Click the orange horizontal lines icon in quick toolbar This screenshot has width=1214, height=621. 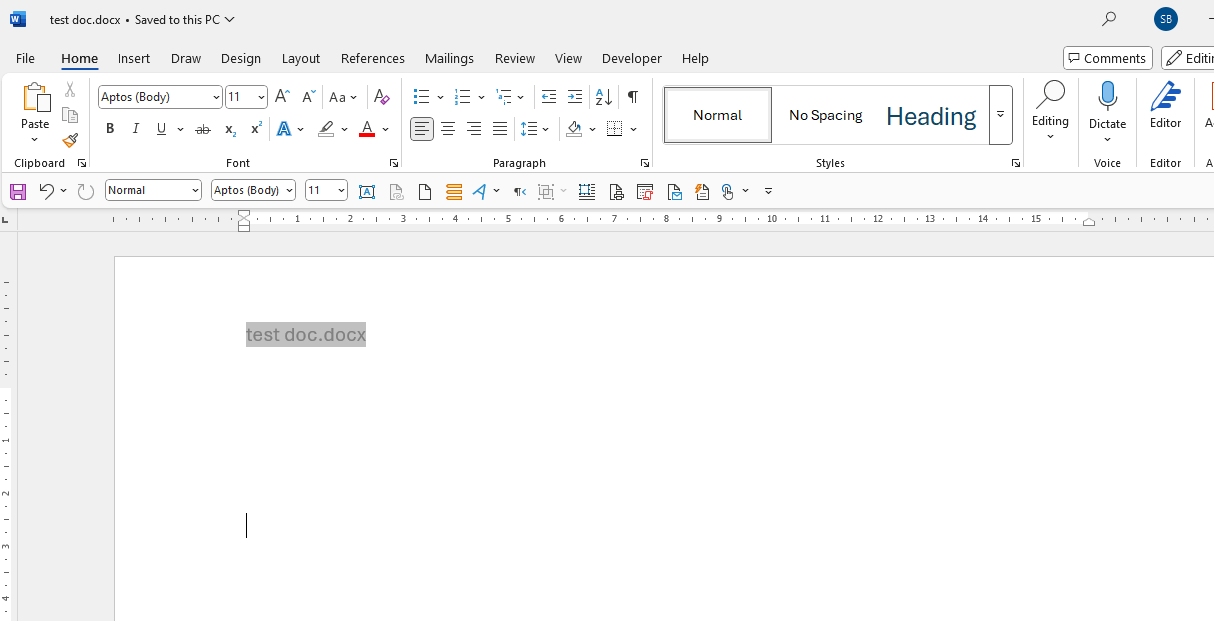pyautogui.click(x=454, y=191)
